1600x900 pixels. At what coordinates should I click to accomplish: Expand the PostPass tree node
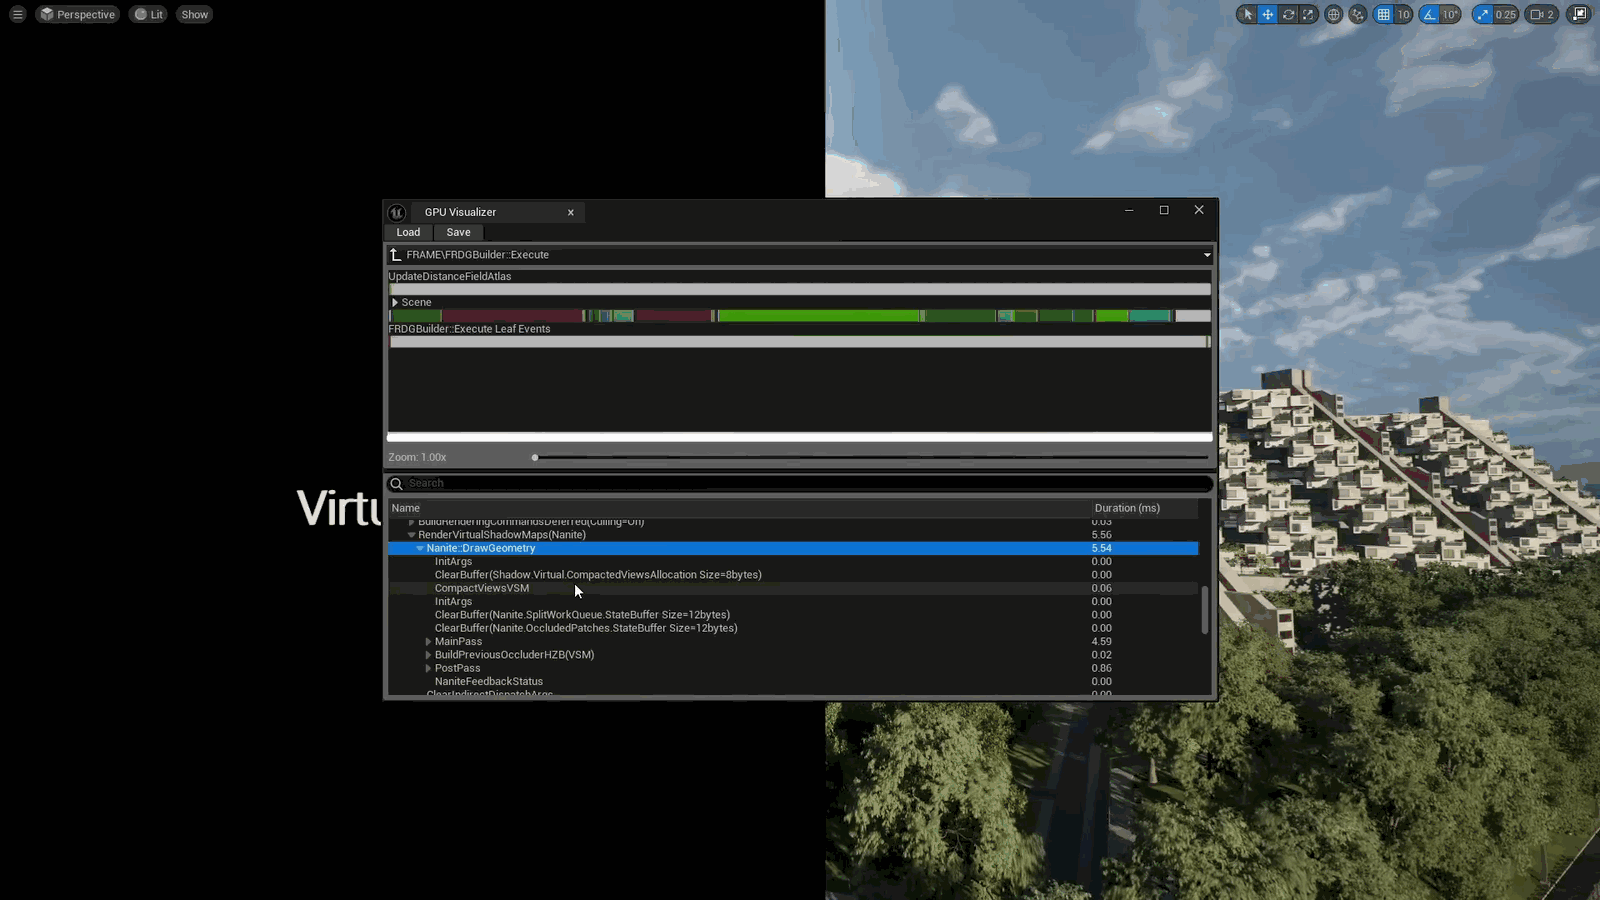(x=428, y=668)
